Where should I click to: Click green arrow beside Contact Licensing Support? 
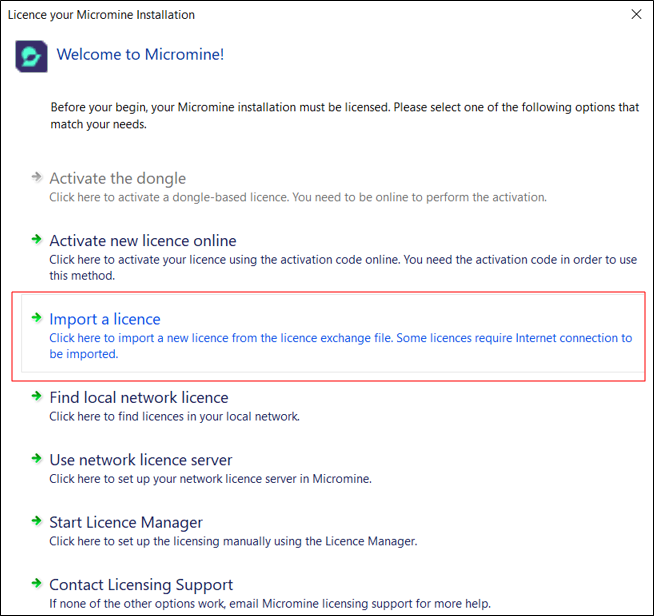(x=37, y=584)
